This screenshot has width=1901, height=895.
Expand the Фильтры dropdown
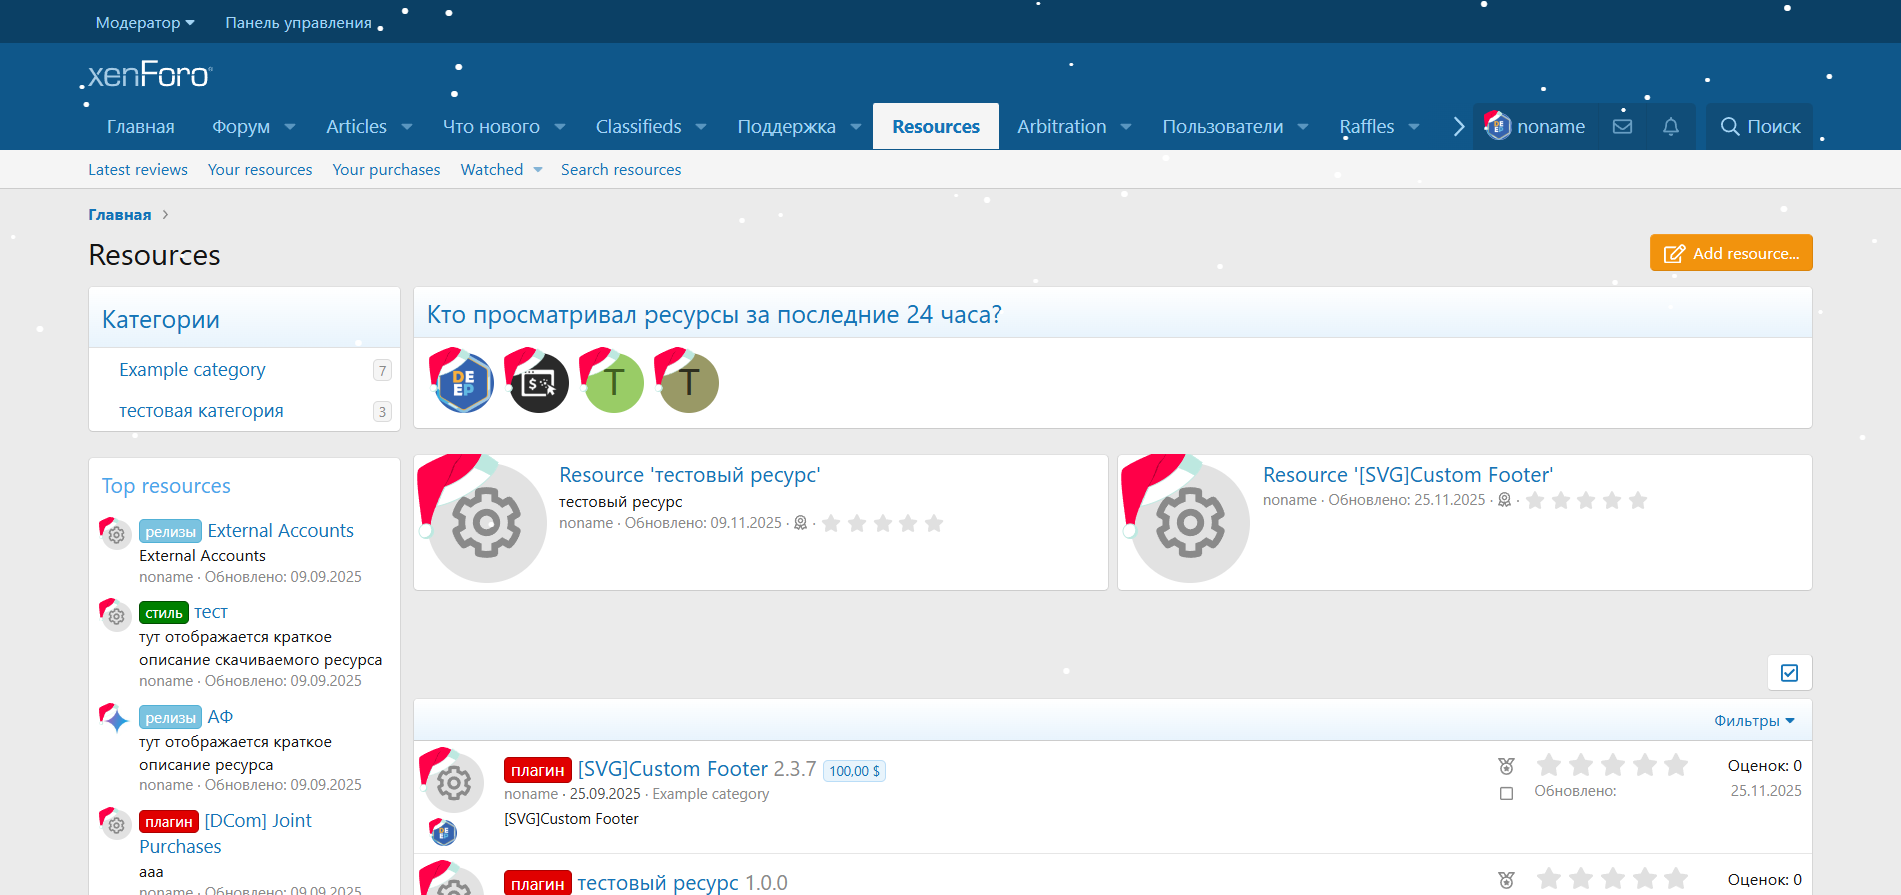[x=1754, y=721]
